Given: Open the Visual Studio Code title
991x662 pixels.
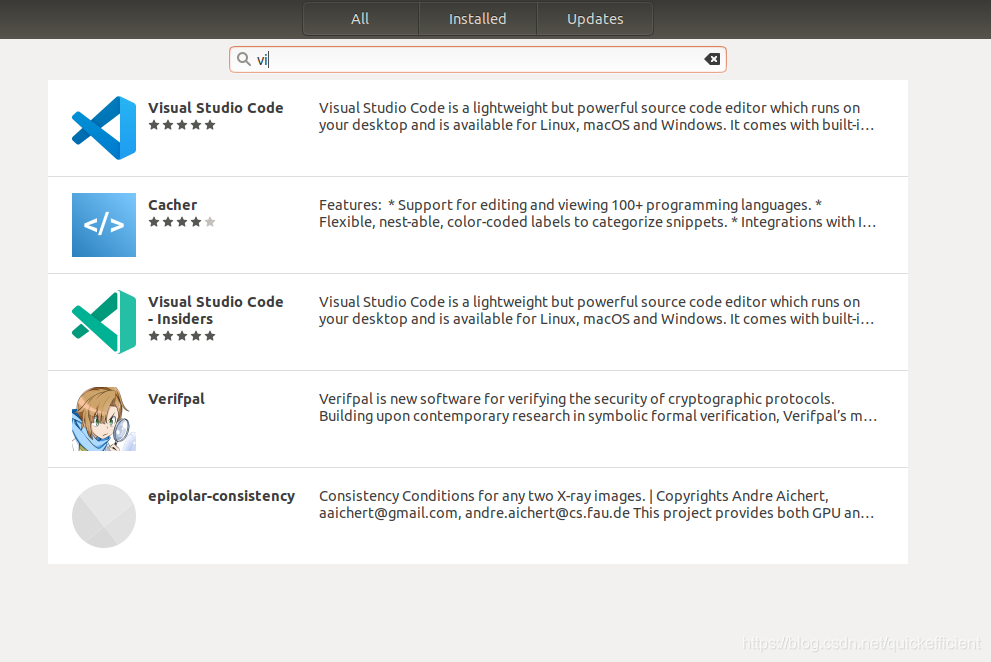Looking at the screenshot, I should [216, 108].
